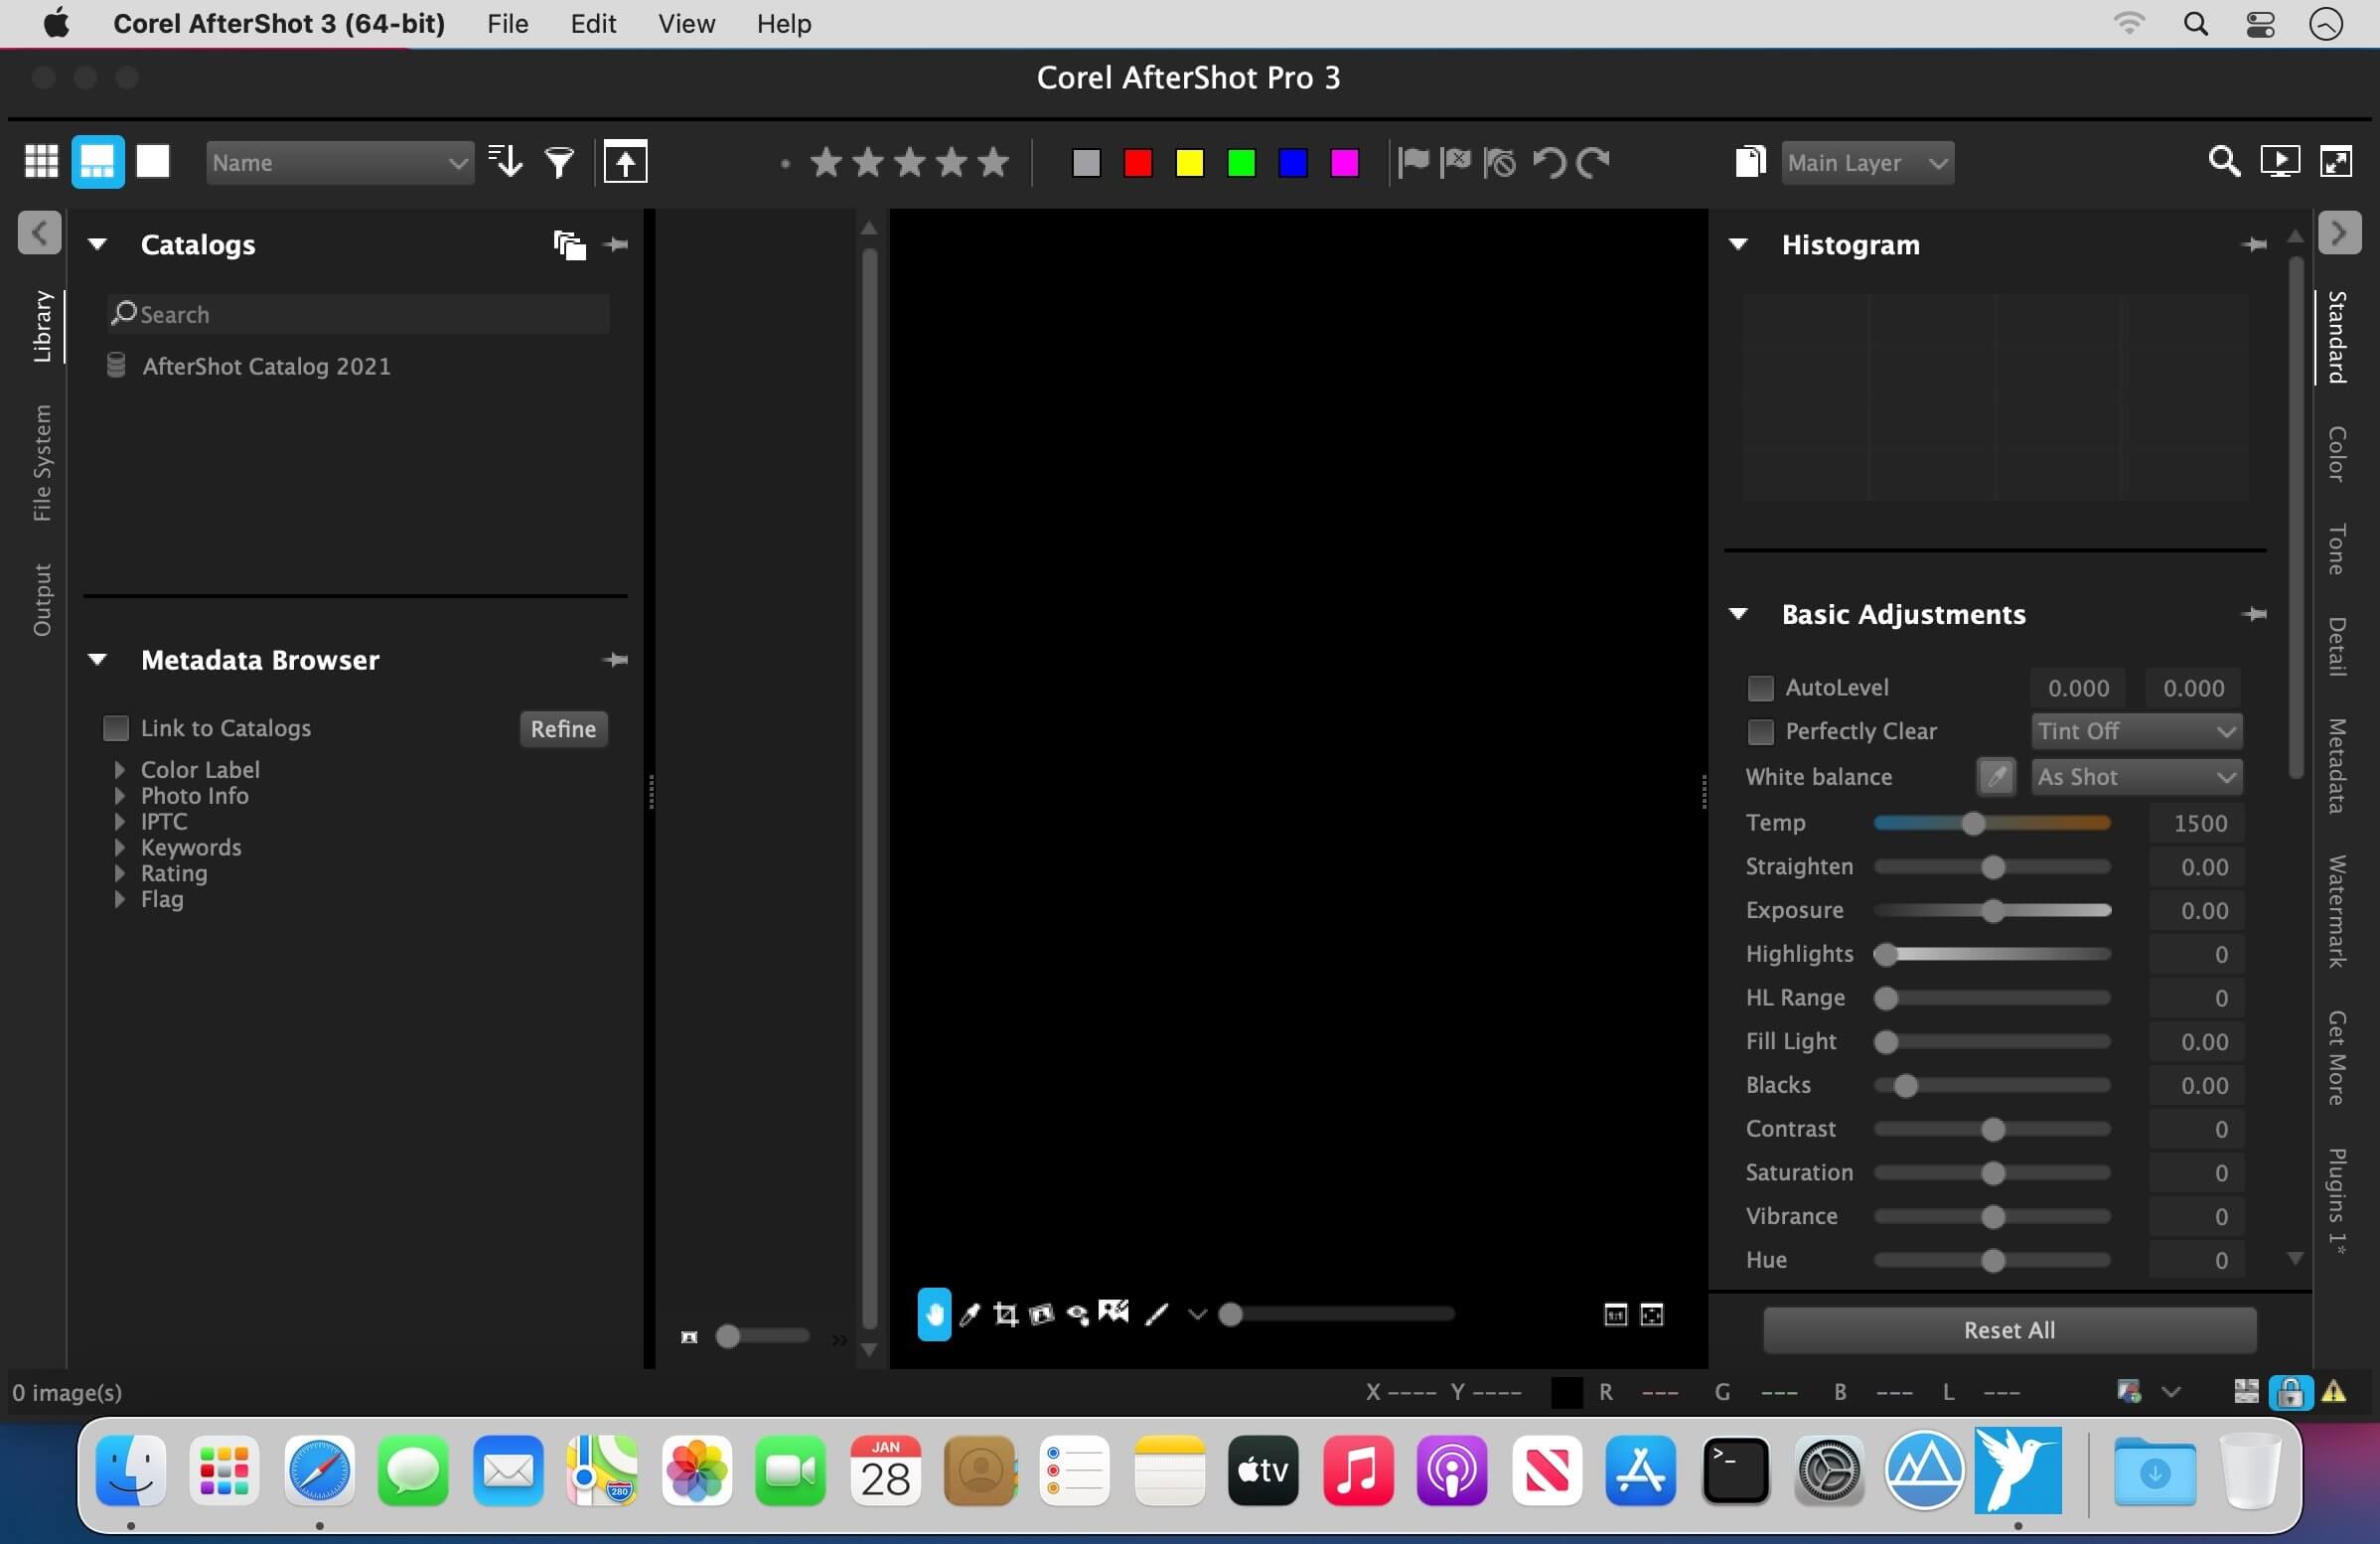The height and width of the screenshot is (1544, 2380).
Task: Switch to thumbnail grid view
Action: (x=41, y=162)
